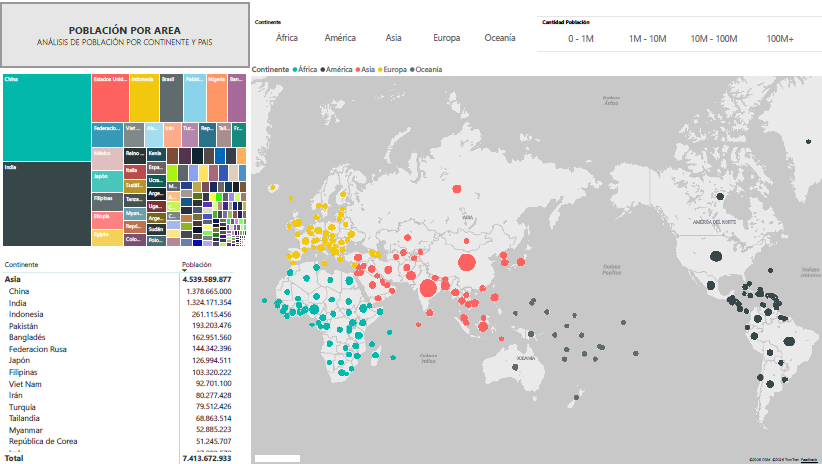Click the Russia bubble on the map
822x464 pixels.
pyautogui.click(x=457, y=189)
